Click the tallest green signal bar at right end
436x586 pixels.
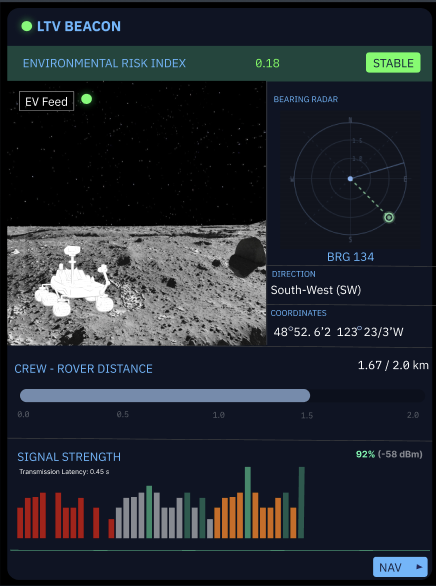click(x=302, y=503)
